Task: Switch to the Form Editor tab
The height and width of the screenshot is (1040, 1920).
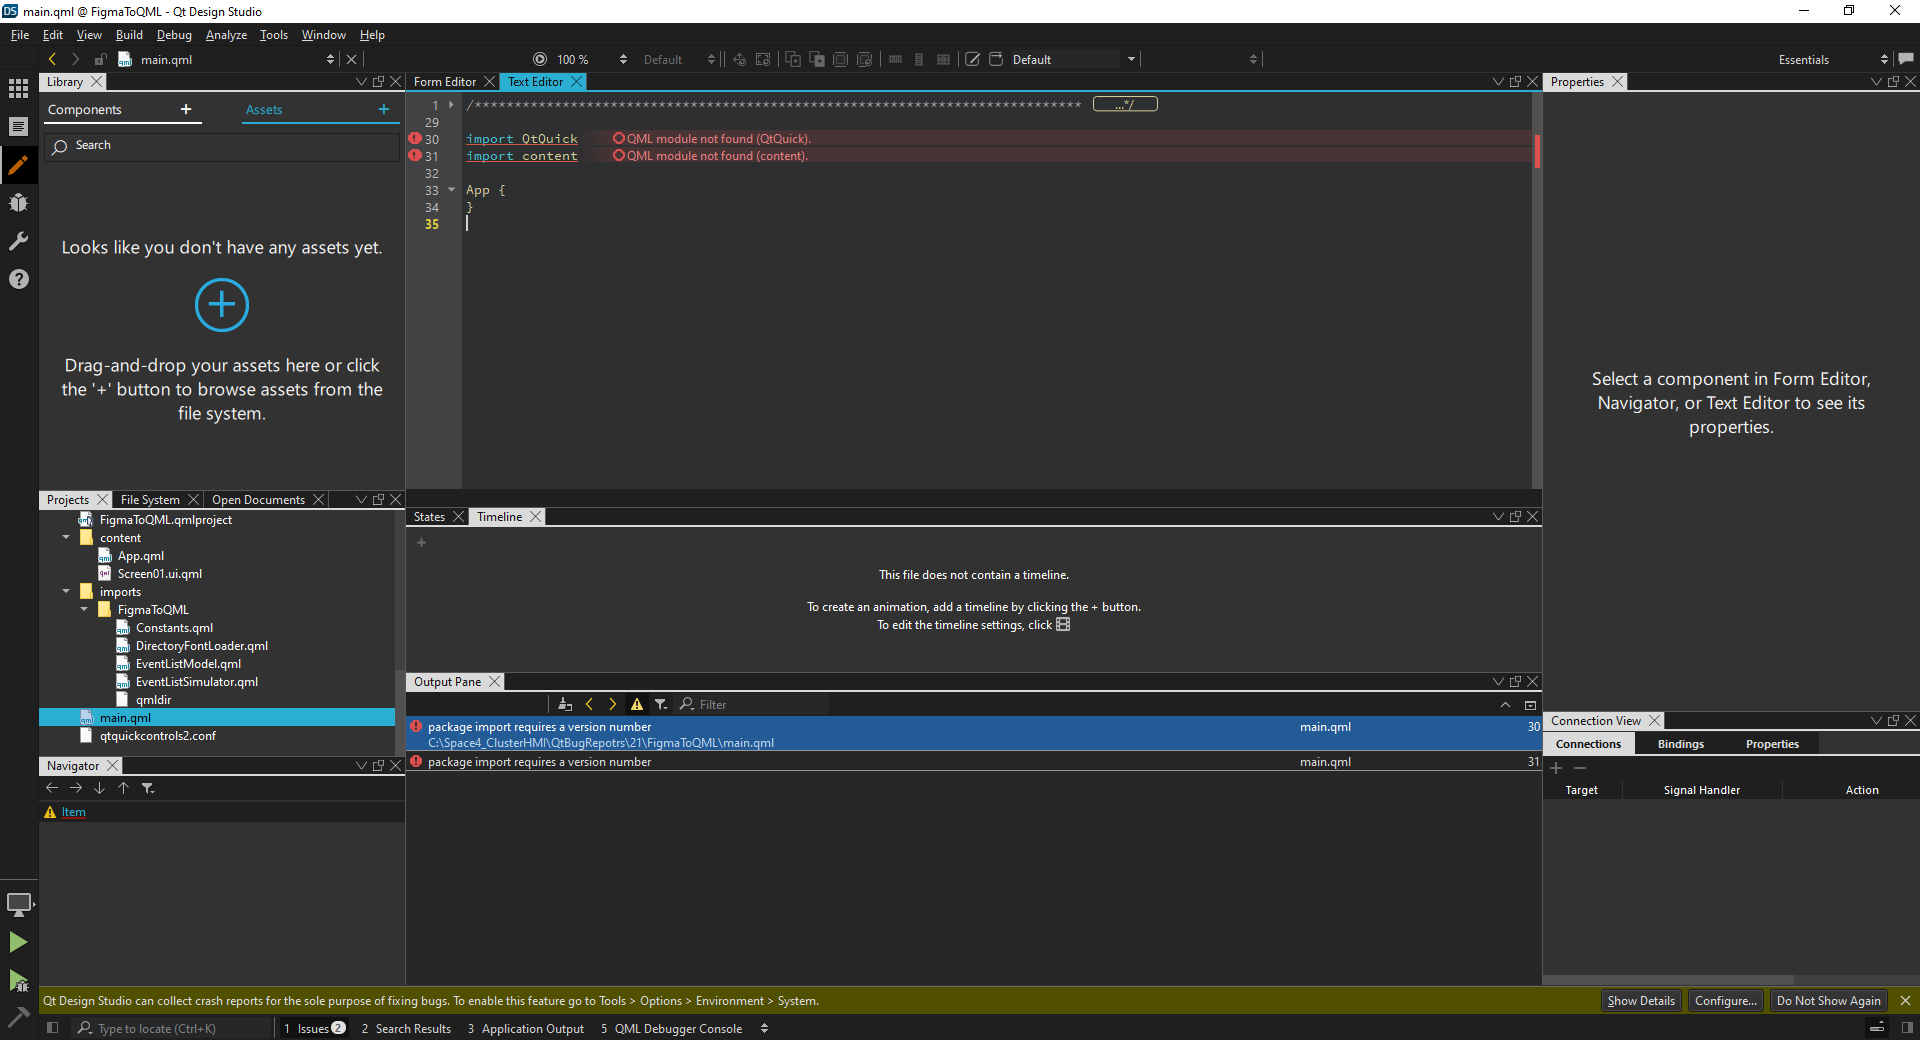Action: pos(445,82)
